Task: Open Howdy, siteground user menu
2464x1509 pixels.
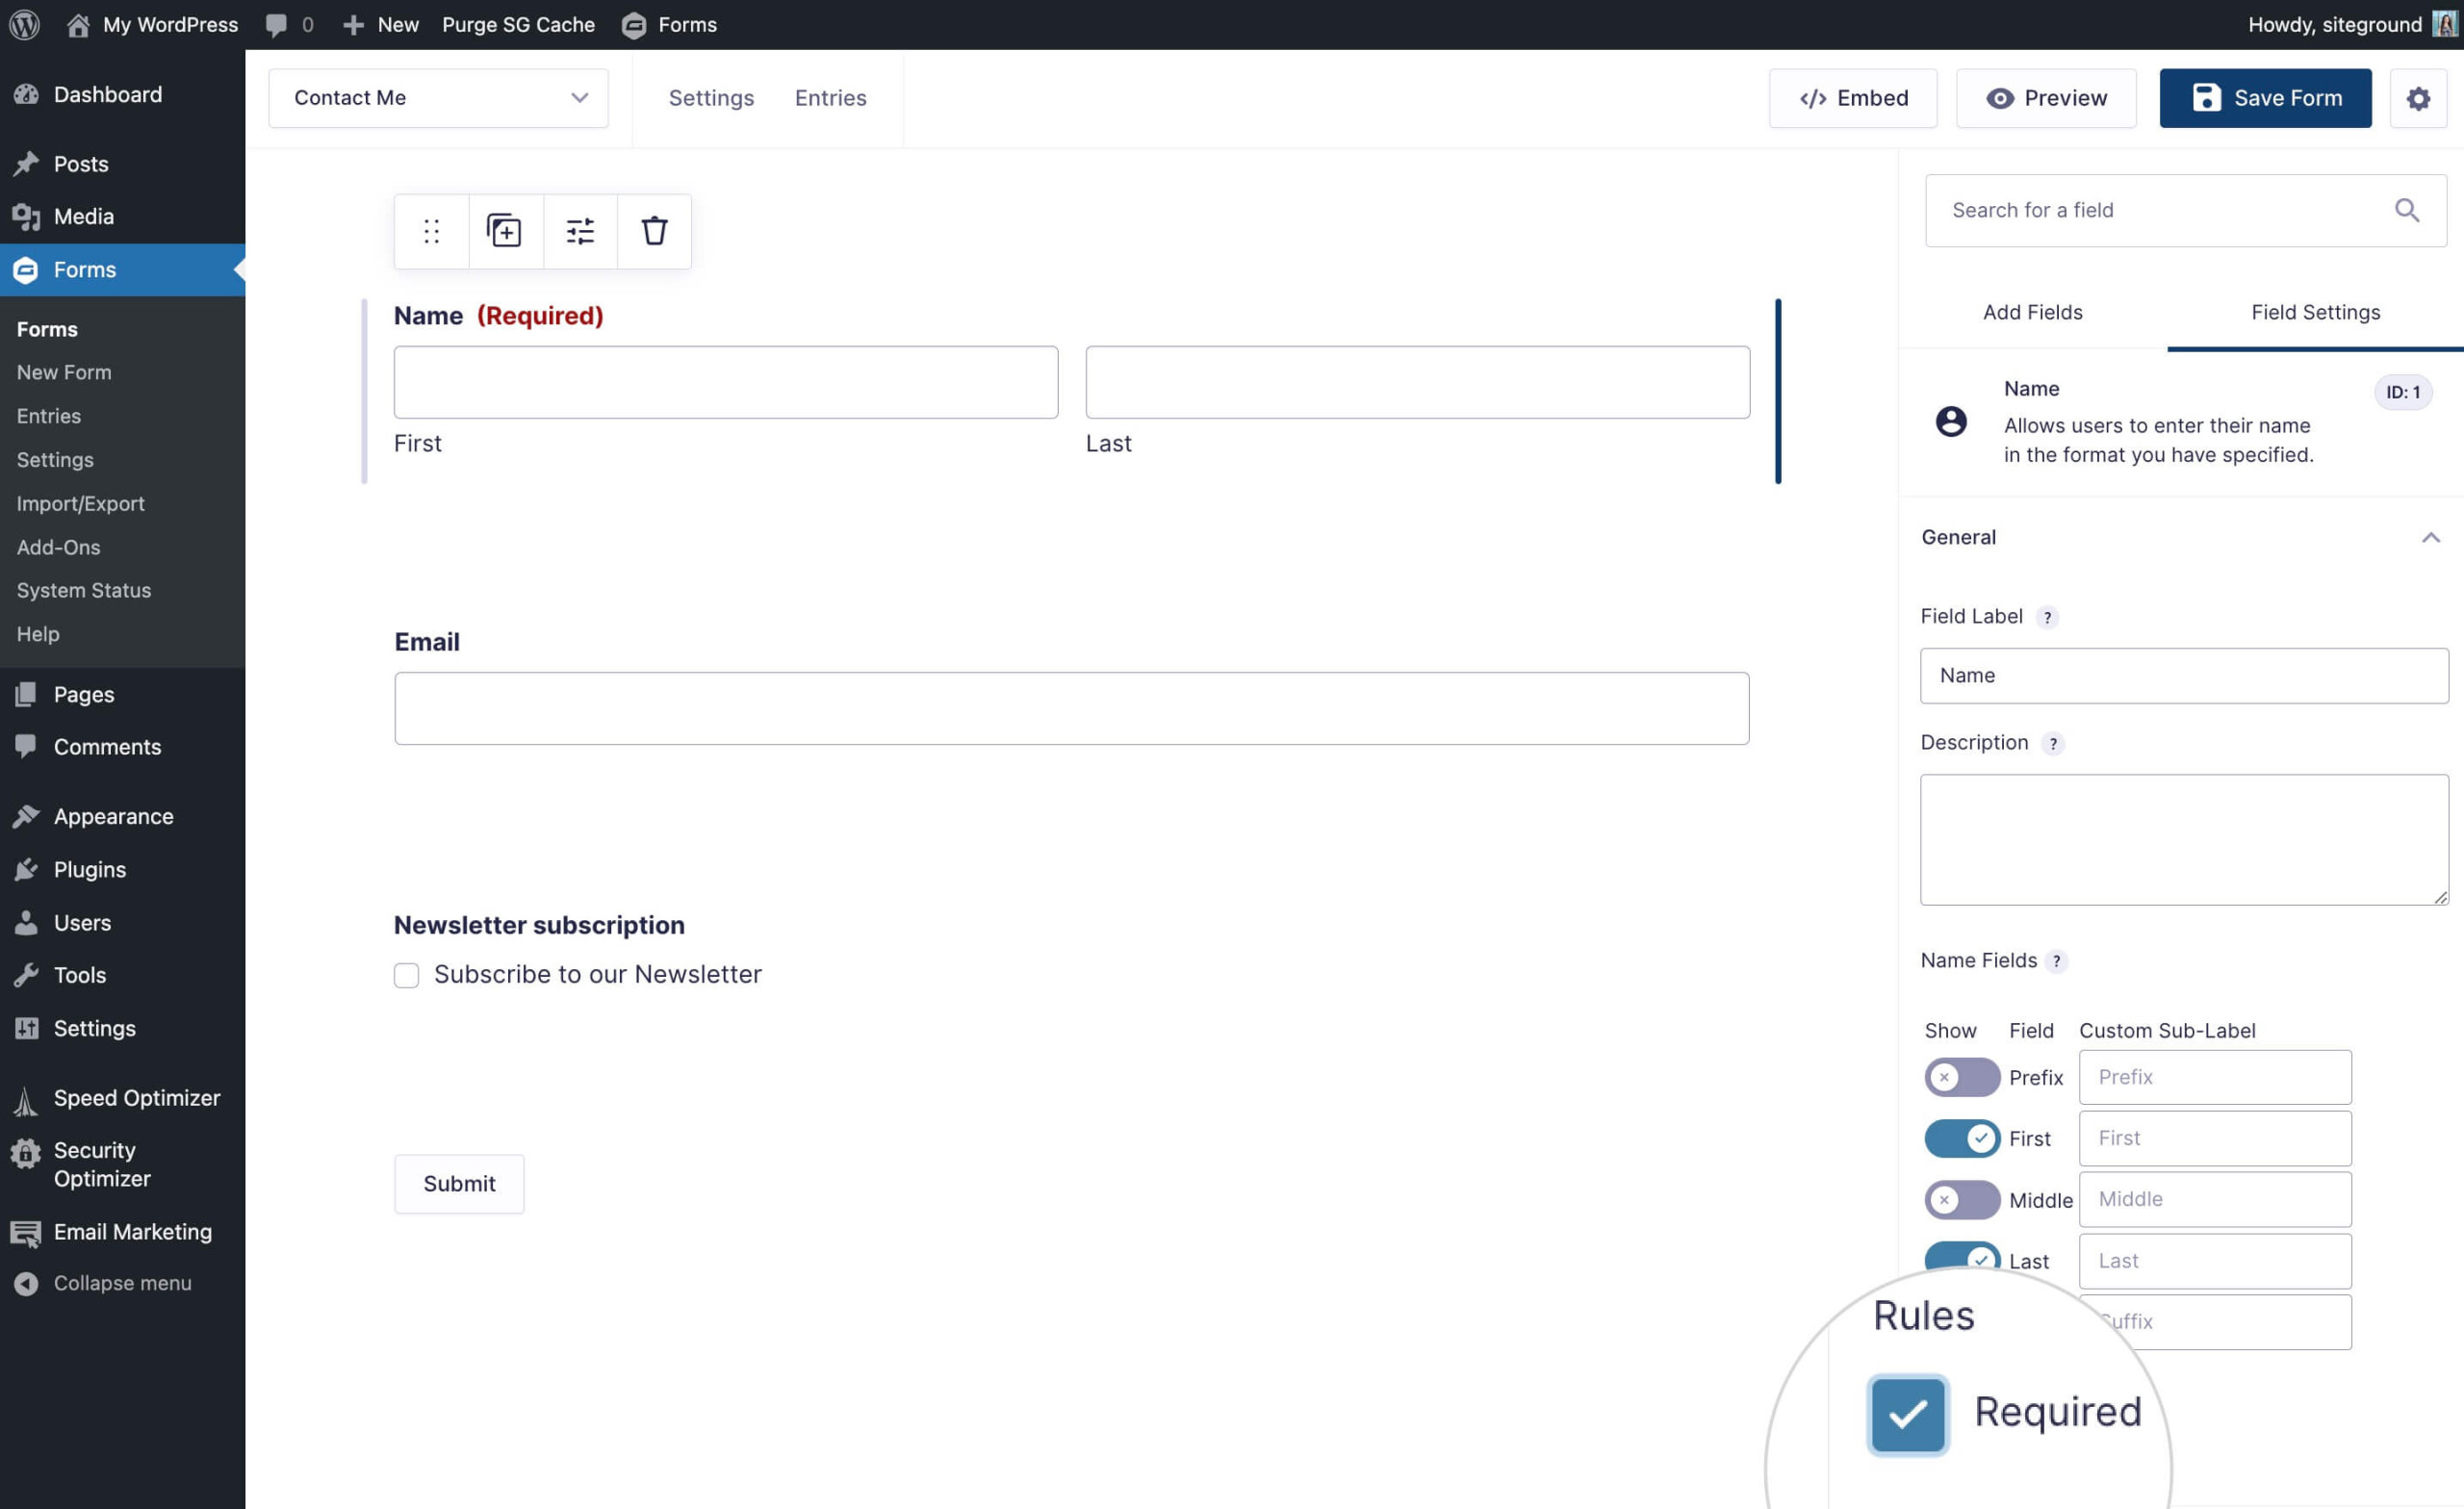Action: [2352, 24]
